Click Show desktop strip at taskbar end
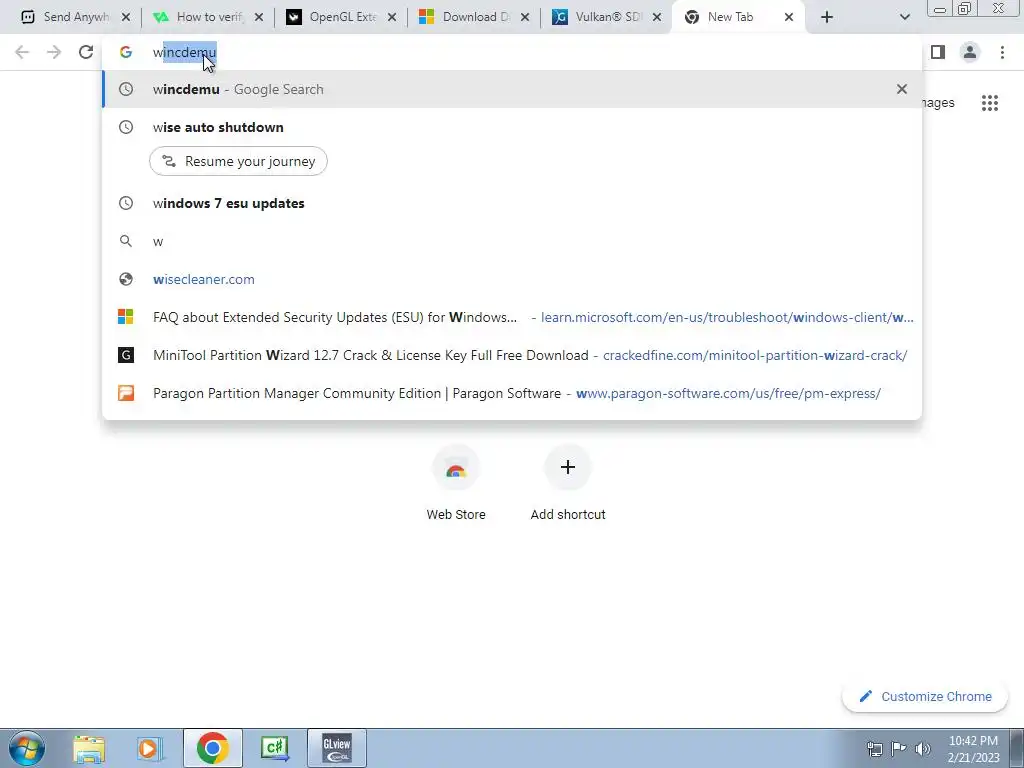1024x768 pixels. coord(1017,748)
